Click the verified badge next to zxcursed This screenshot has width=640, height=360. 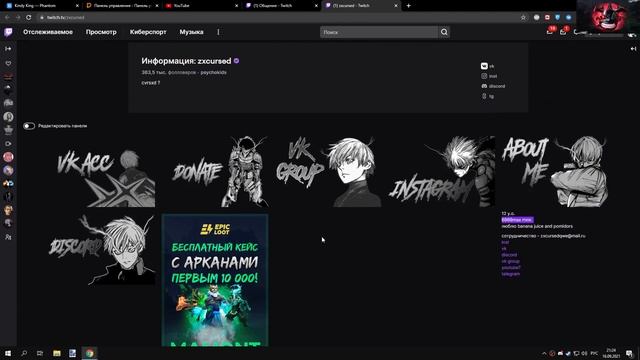point(236,61)
